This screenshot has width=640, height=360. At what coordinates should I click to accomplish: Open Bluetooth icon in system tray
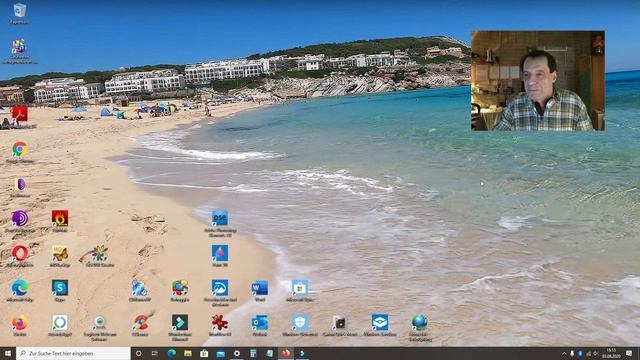pos(580,353)
